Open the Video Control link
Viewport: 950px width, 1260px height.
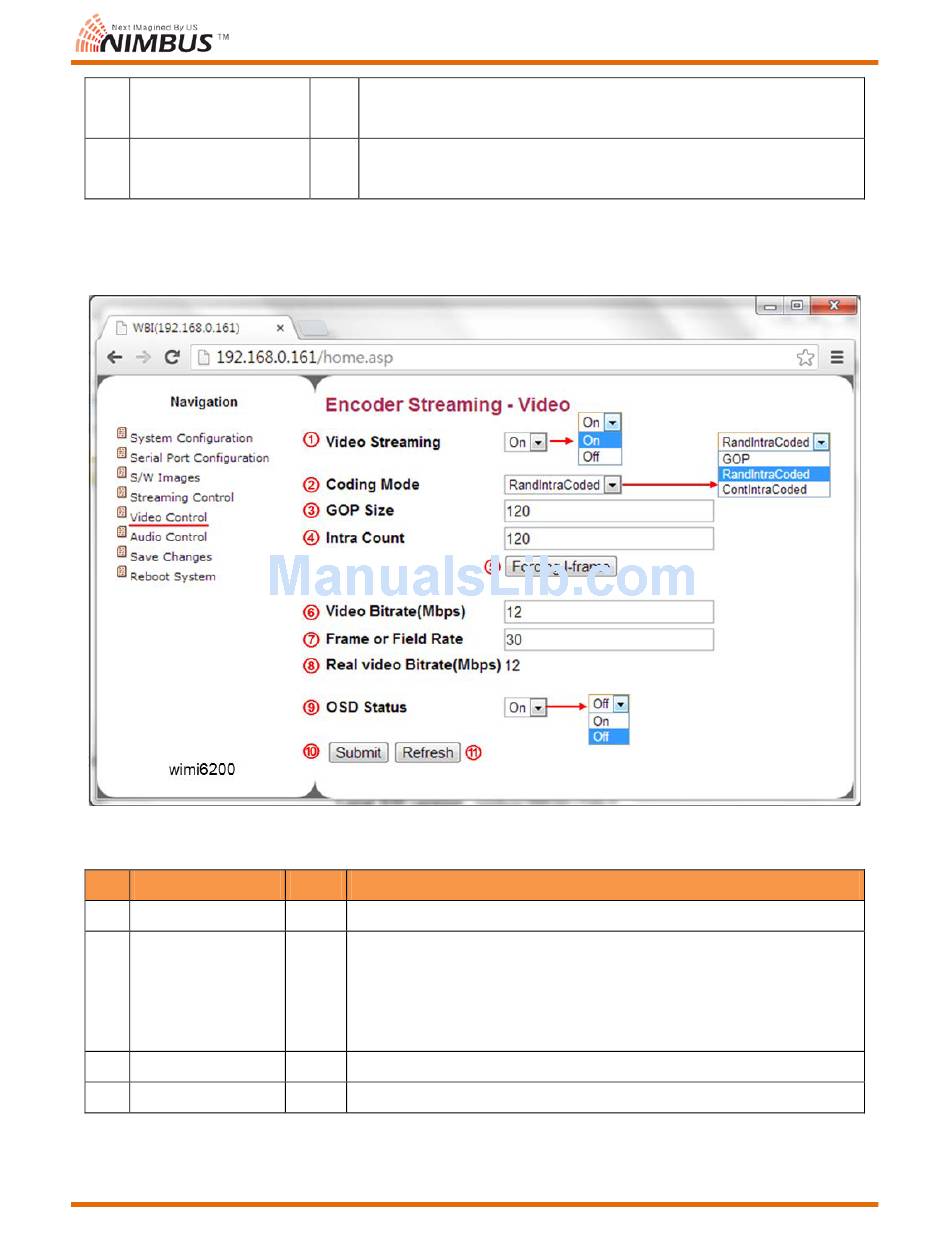168,517
